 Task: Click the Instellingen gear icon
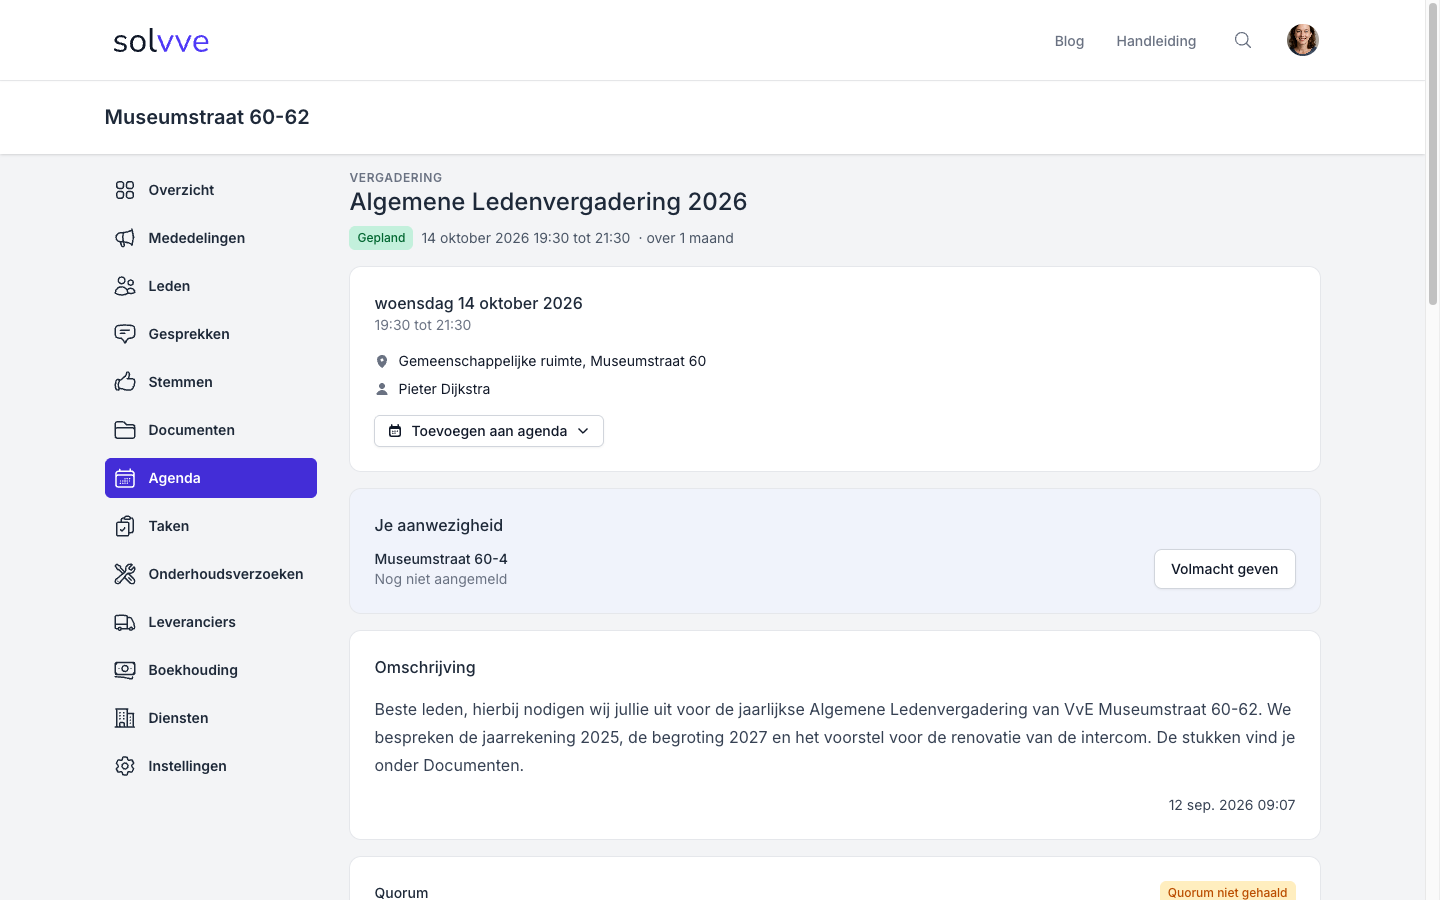pyautogui.click(x=125, y=766)
